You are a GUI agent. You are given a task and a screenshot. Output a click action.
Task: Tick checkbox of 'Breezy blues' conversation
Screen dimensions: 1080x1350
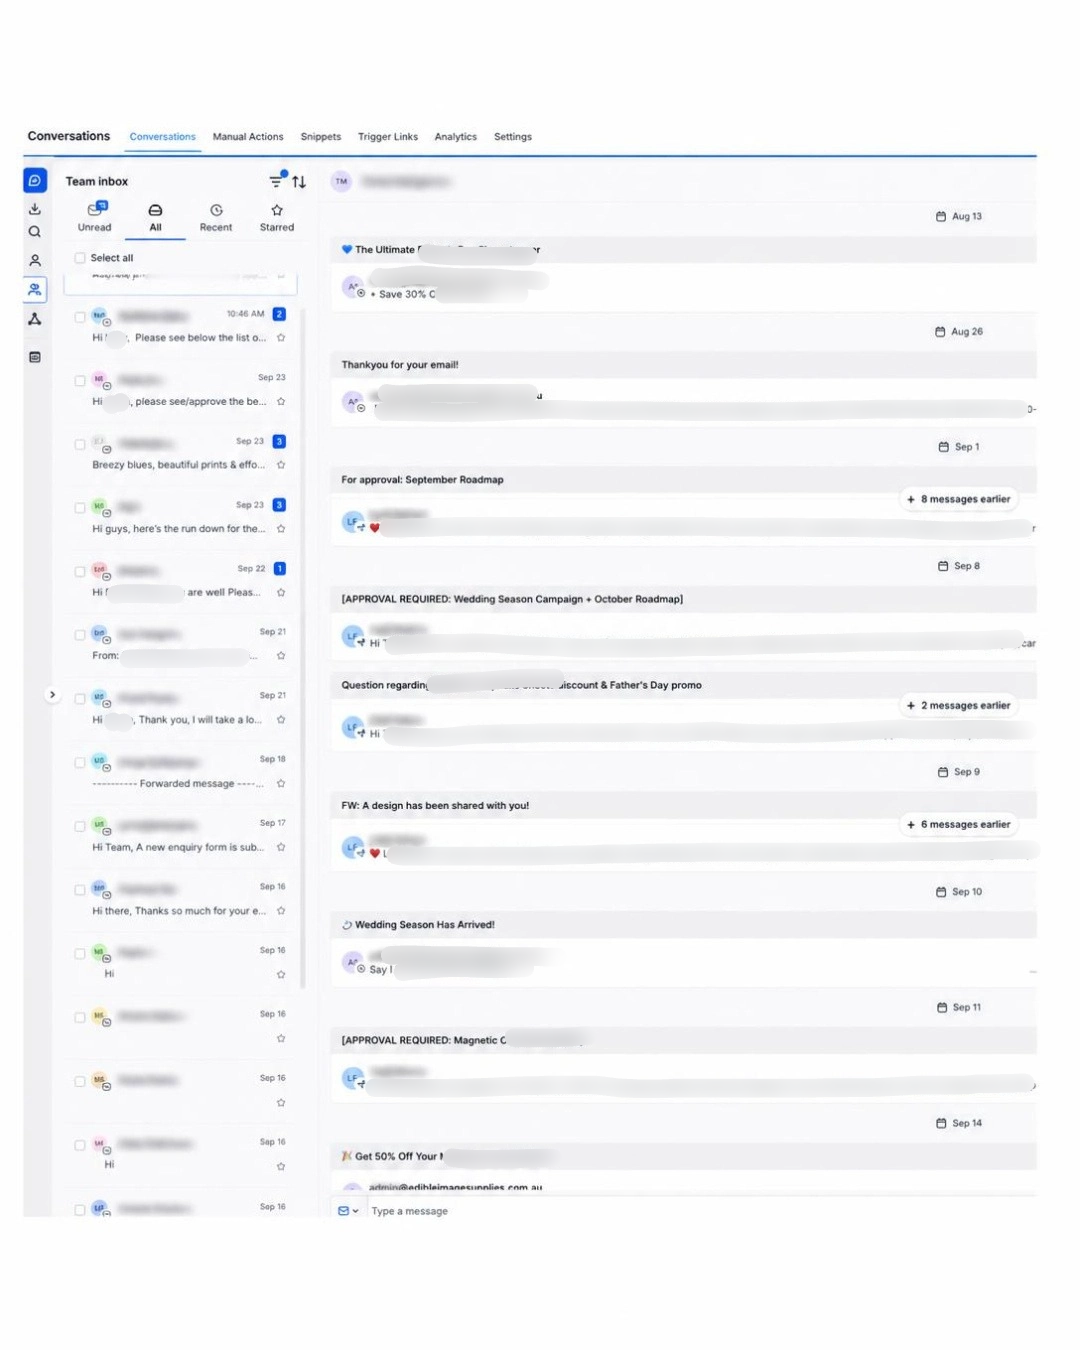80,444
